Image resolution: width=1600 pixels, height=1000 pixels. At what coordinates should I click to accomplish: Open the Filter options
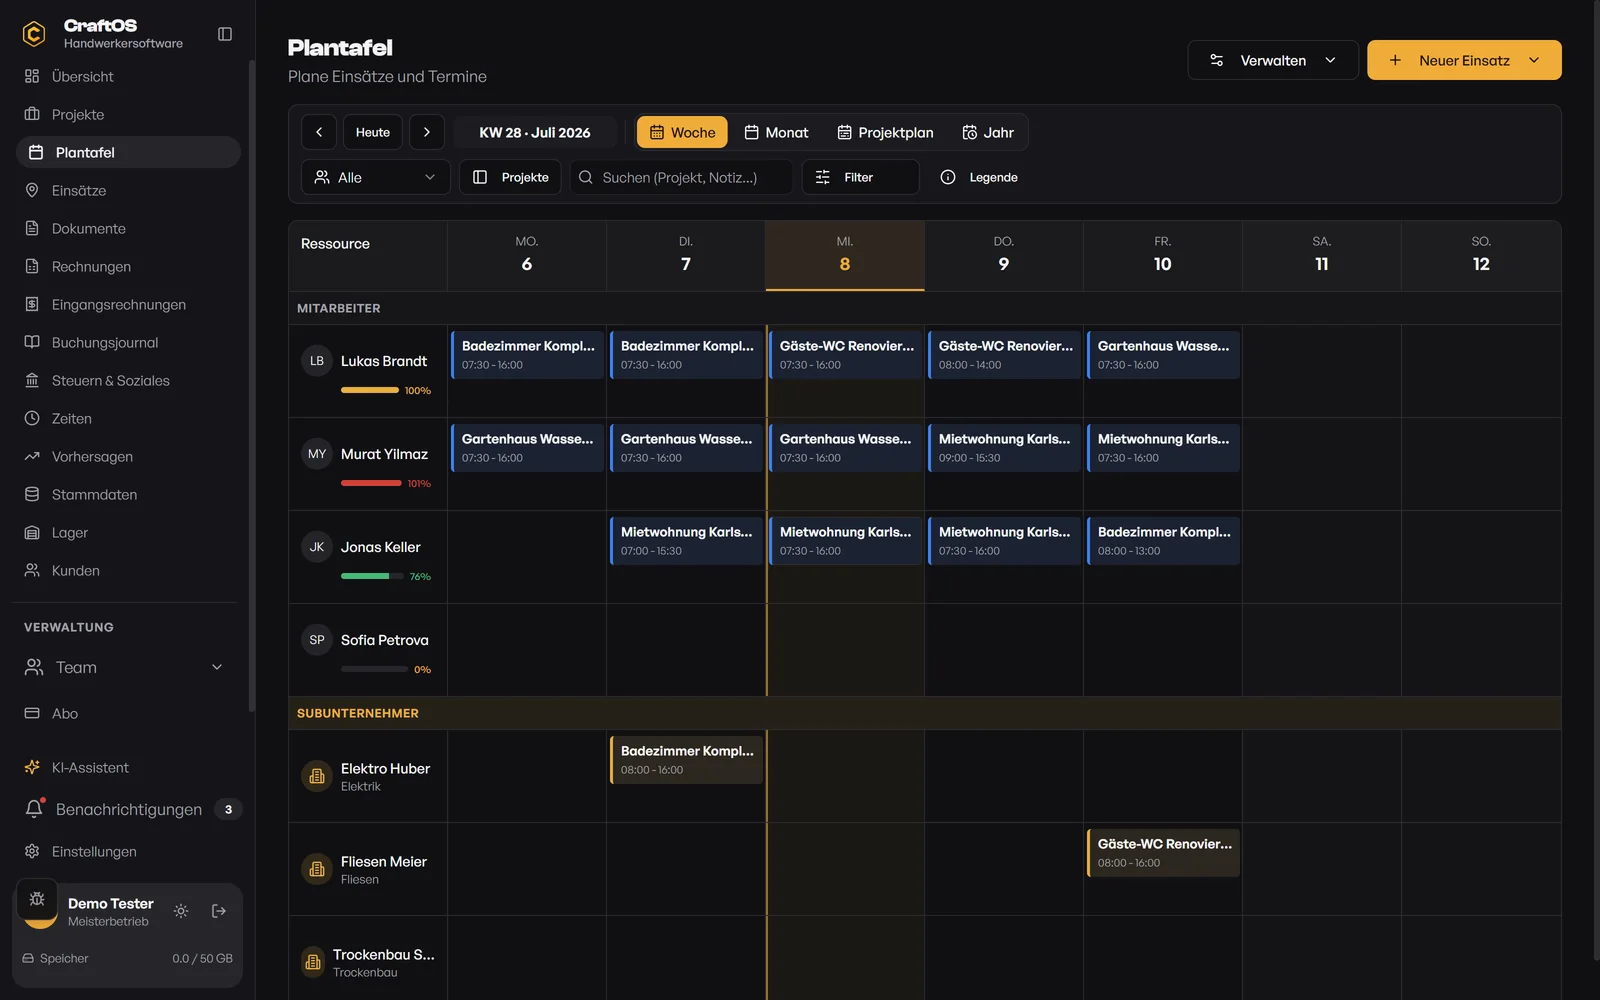[x=860, y=177]
